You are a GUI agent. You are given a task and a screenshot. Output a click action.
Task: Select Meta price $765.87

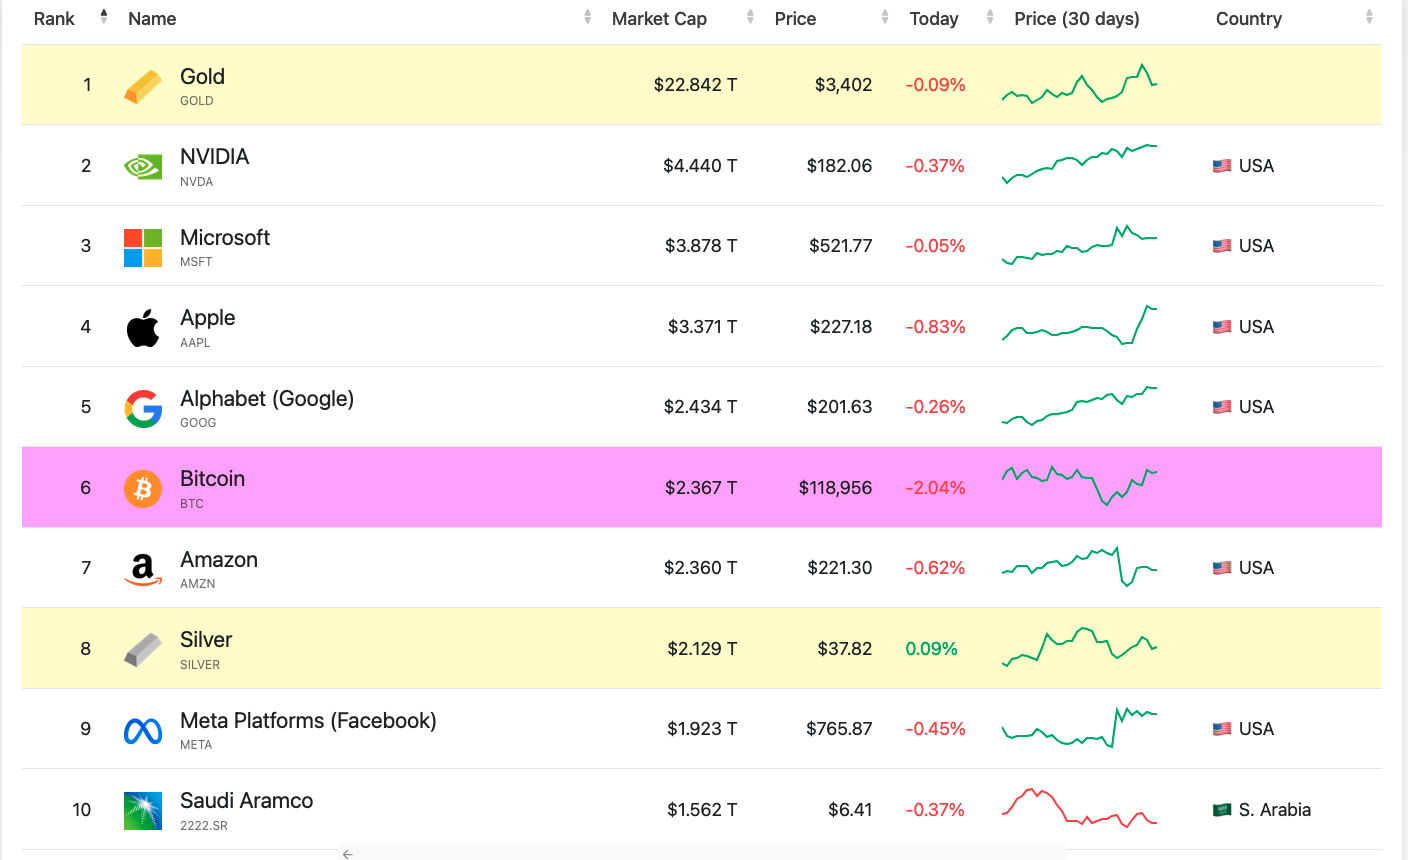coord(839,729)
